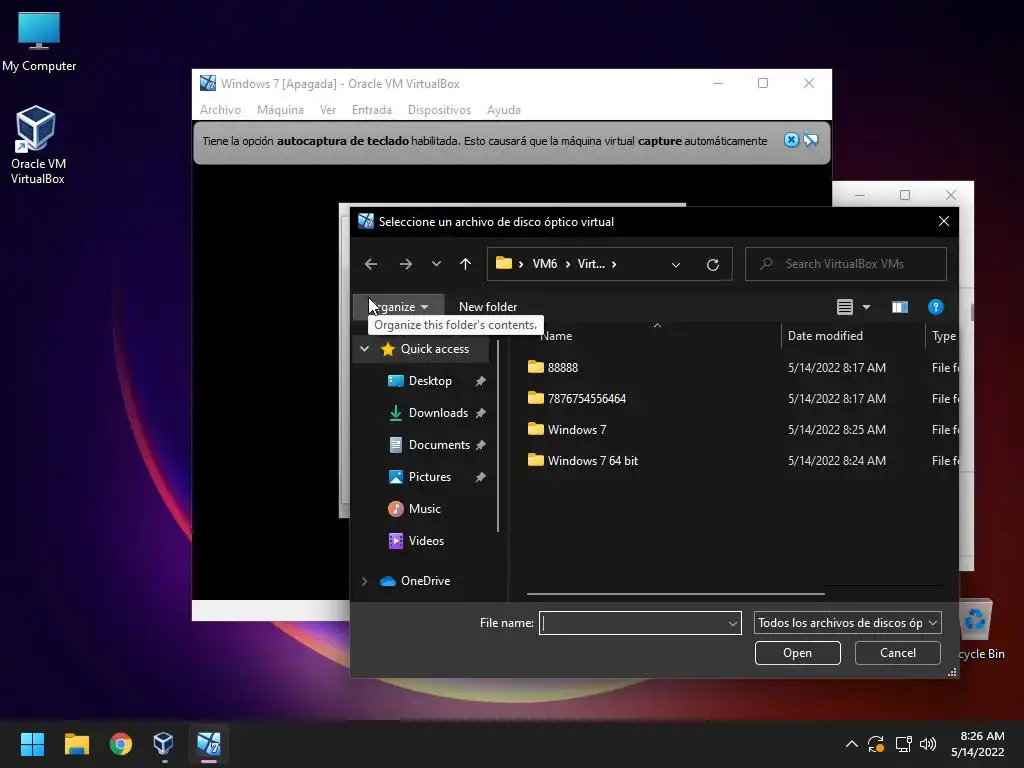Open the Máquina menu in VirtualBox
Screen dimensions: 1024x768
(x=280, y=110)
